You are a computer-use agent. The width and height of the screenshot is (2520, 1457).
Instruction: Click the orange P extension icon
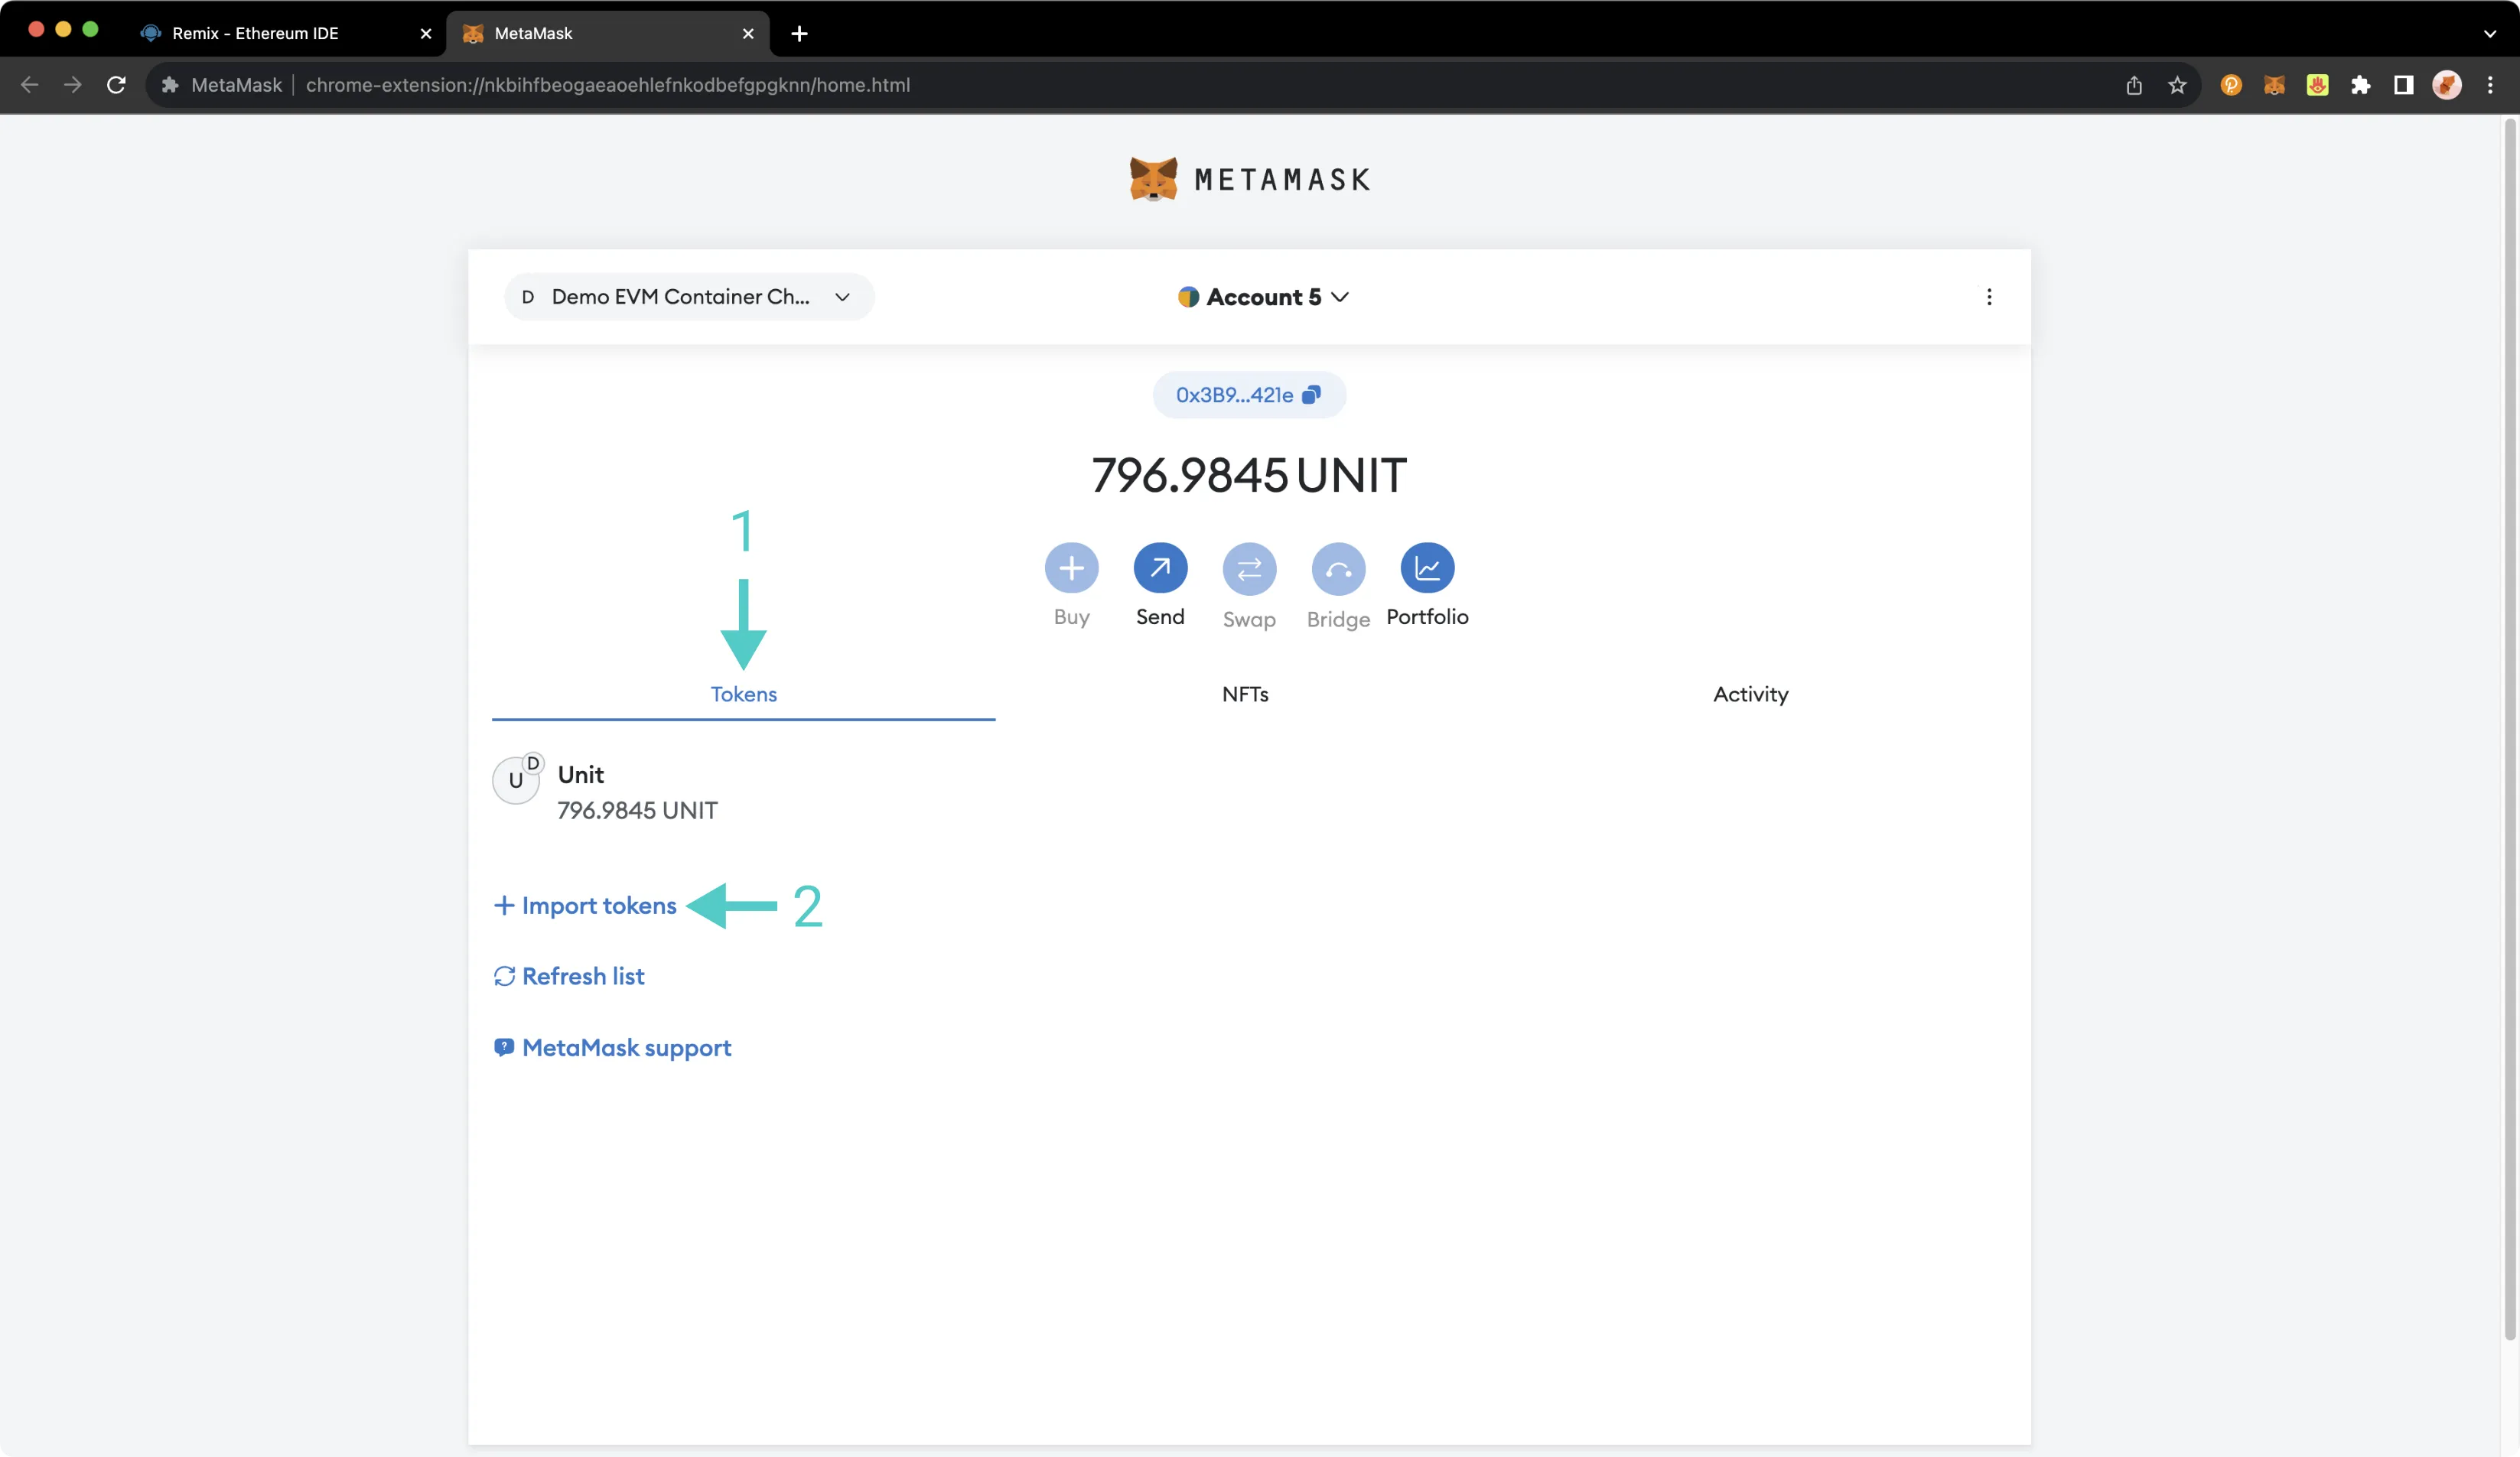2231,85
